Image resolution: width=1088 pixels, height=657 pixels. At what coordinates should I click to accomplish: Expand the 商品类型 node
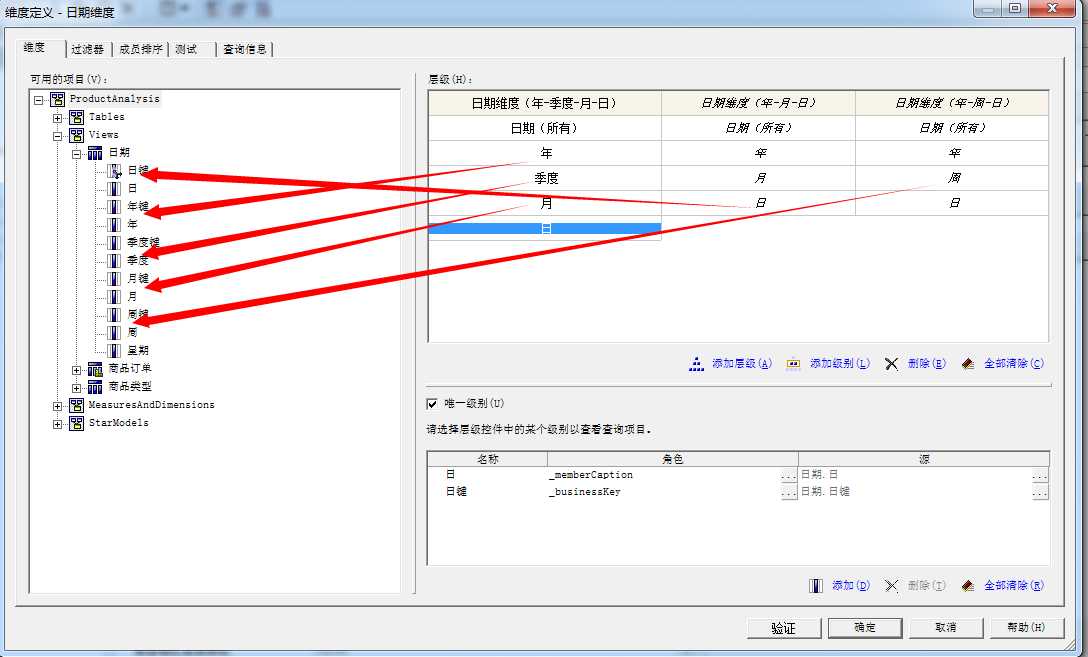point(76,388)
